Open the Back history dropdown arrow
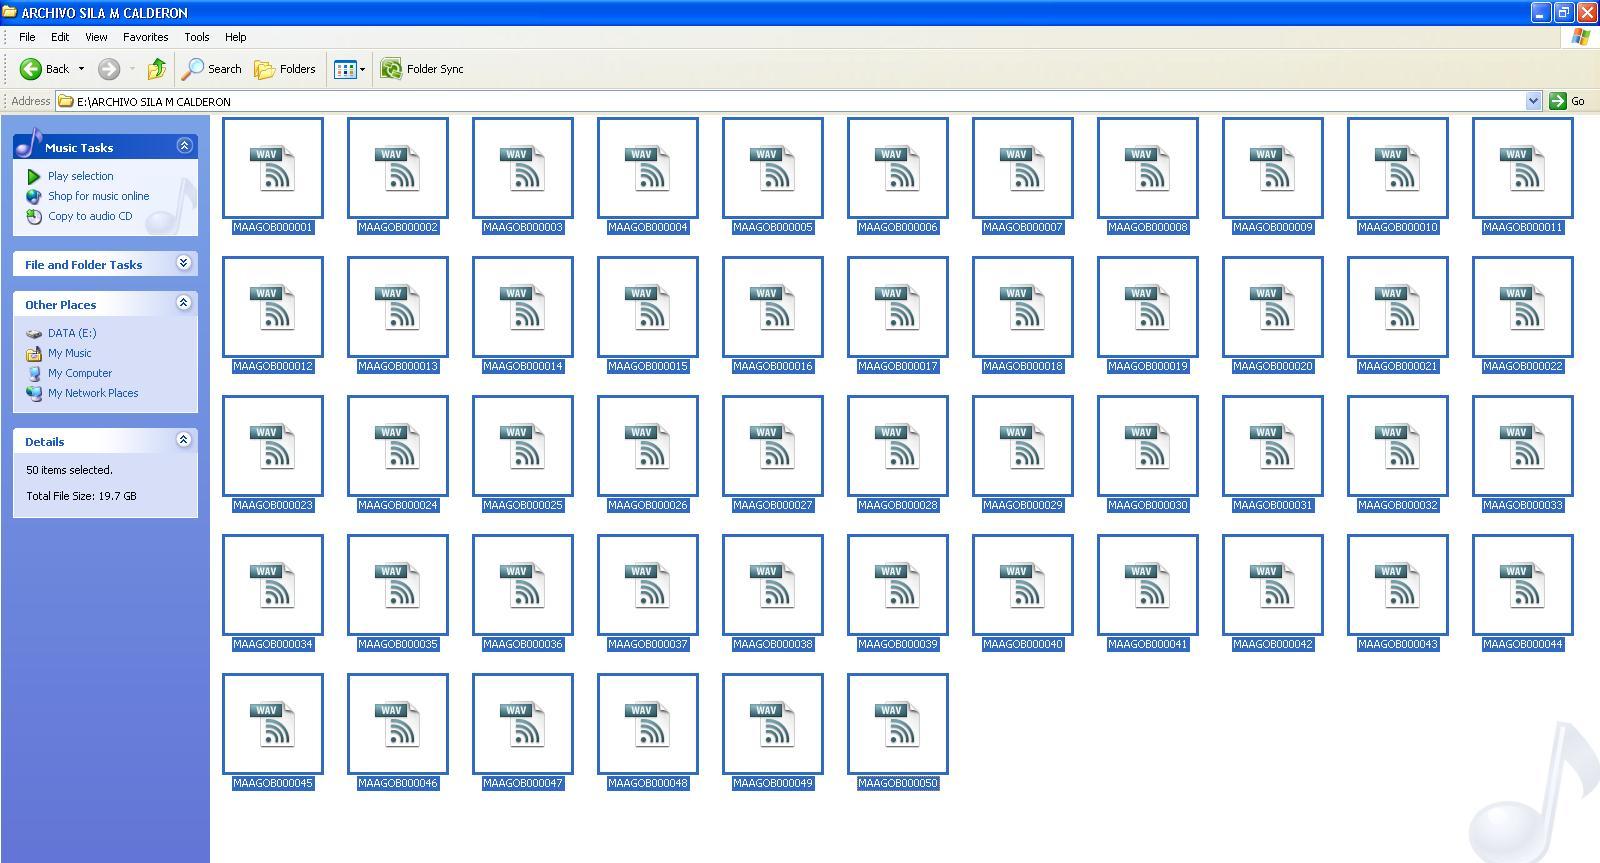1600x863 pixels. (81, 69)
